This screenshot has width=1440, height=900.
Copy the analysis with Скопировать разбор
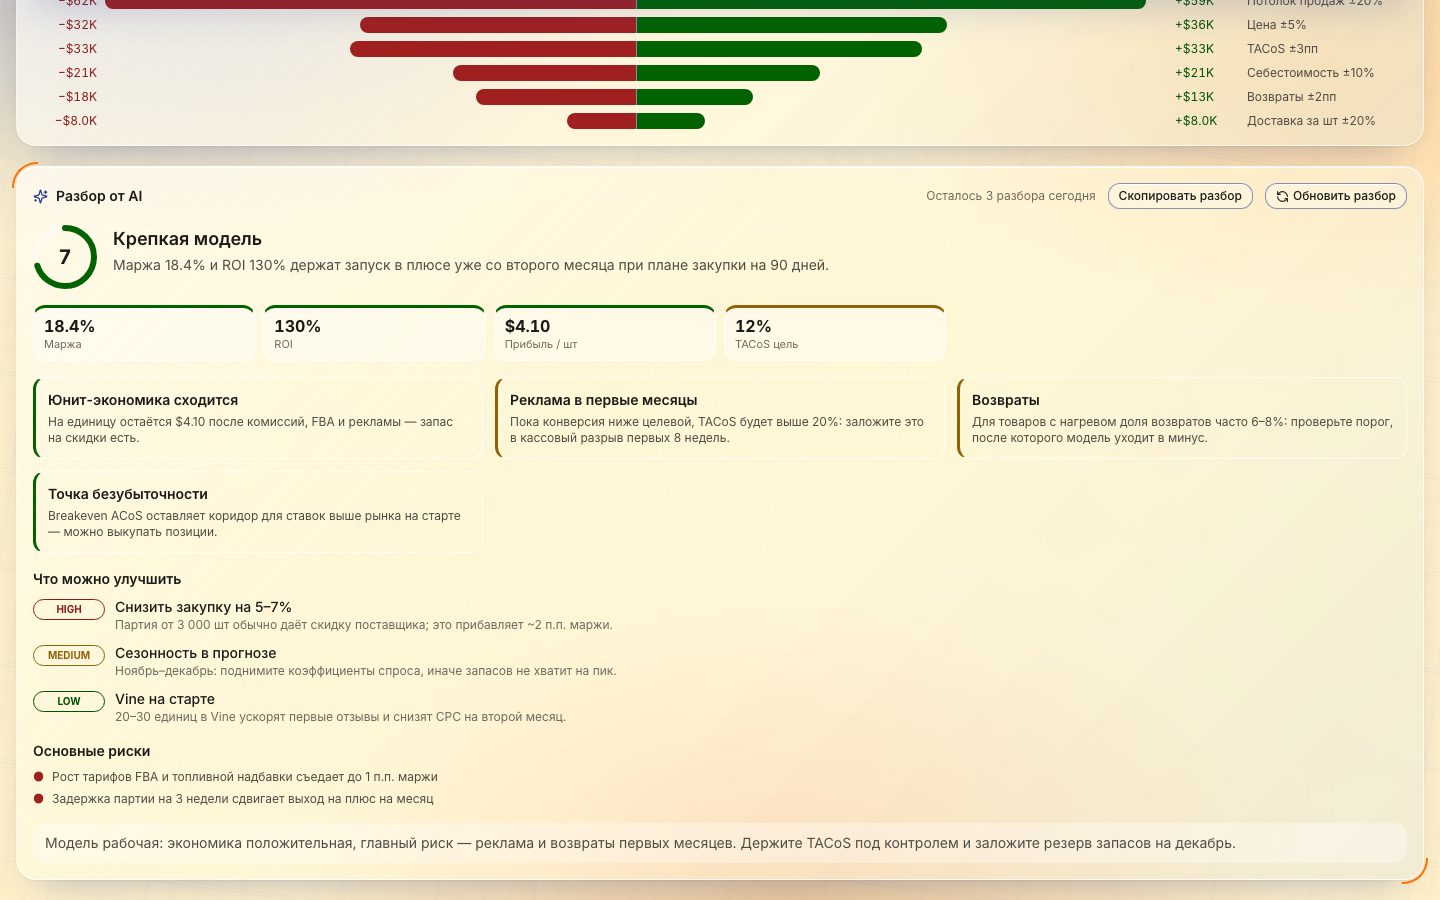[x=1180, y=196]
